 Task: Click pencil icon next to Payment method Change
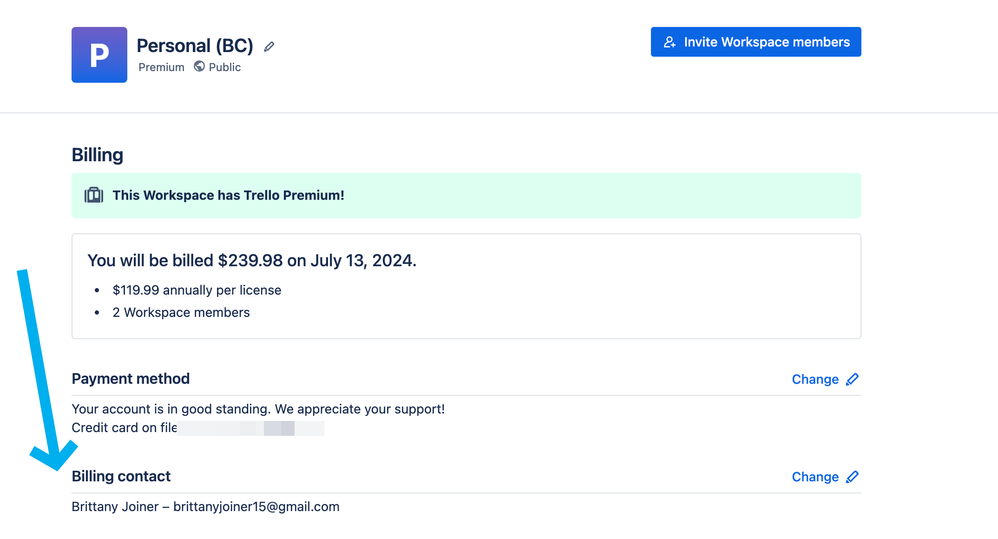[852, 379]
